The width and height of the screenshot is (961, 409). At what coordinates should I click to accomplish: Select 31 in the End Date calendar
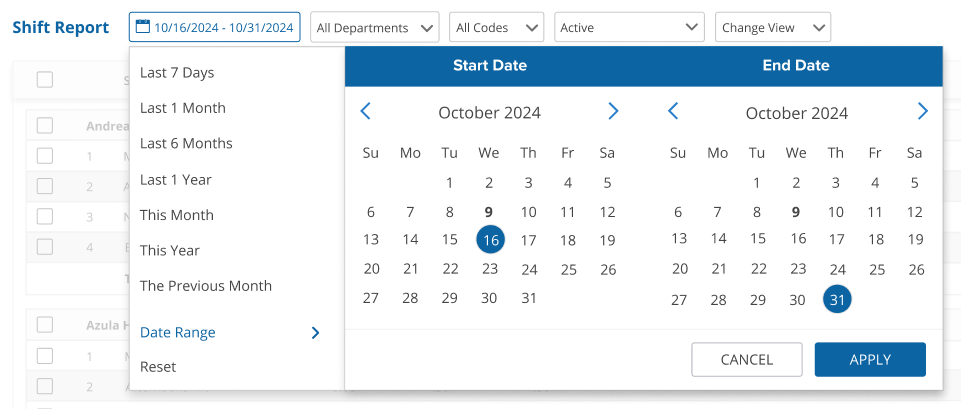pyautogui.click(x=837, y=299)
